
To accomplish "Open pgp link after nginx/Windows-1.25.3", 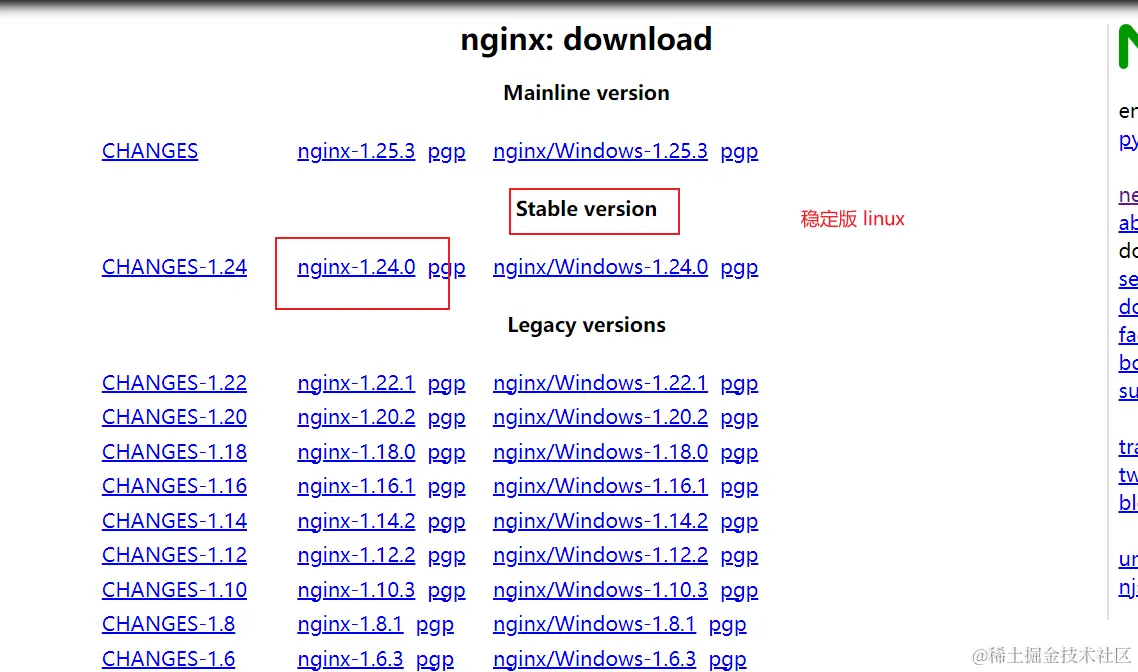I will pos(739,152).
